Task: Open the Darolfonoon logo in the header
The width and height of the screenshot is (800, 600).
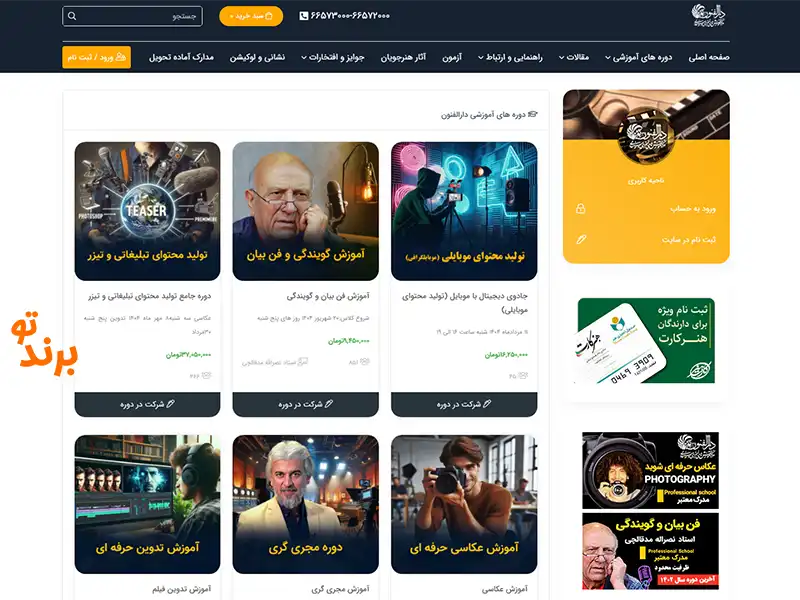Action: 708,15
